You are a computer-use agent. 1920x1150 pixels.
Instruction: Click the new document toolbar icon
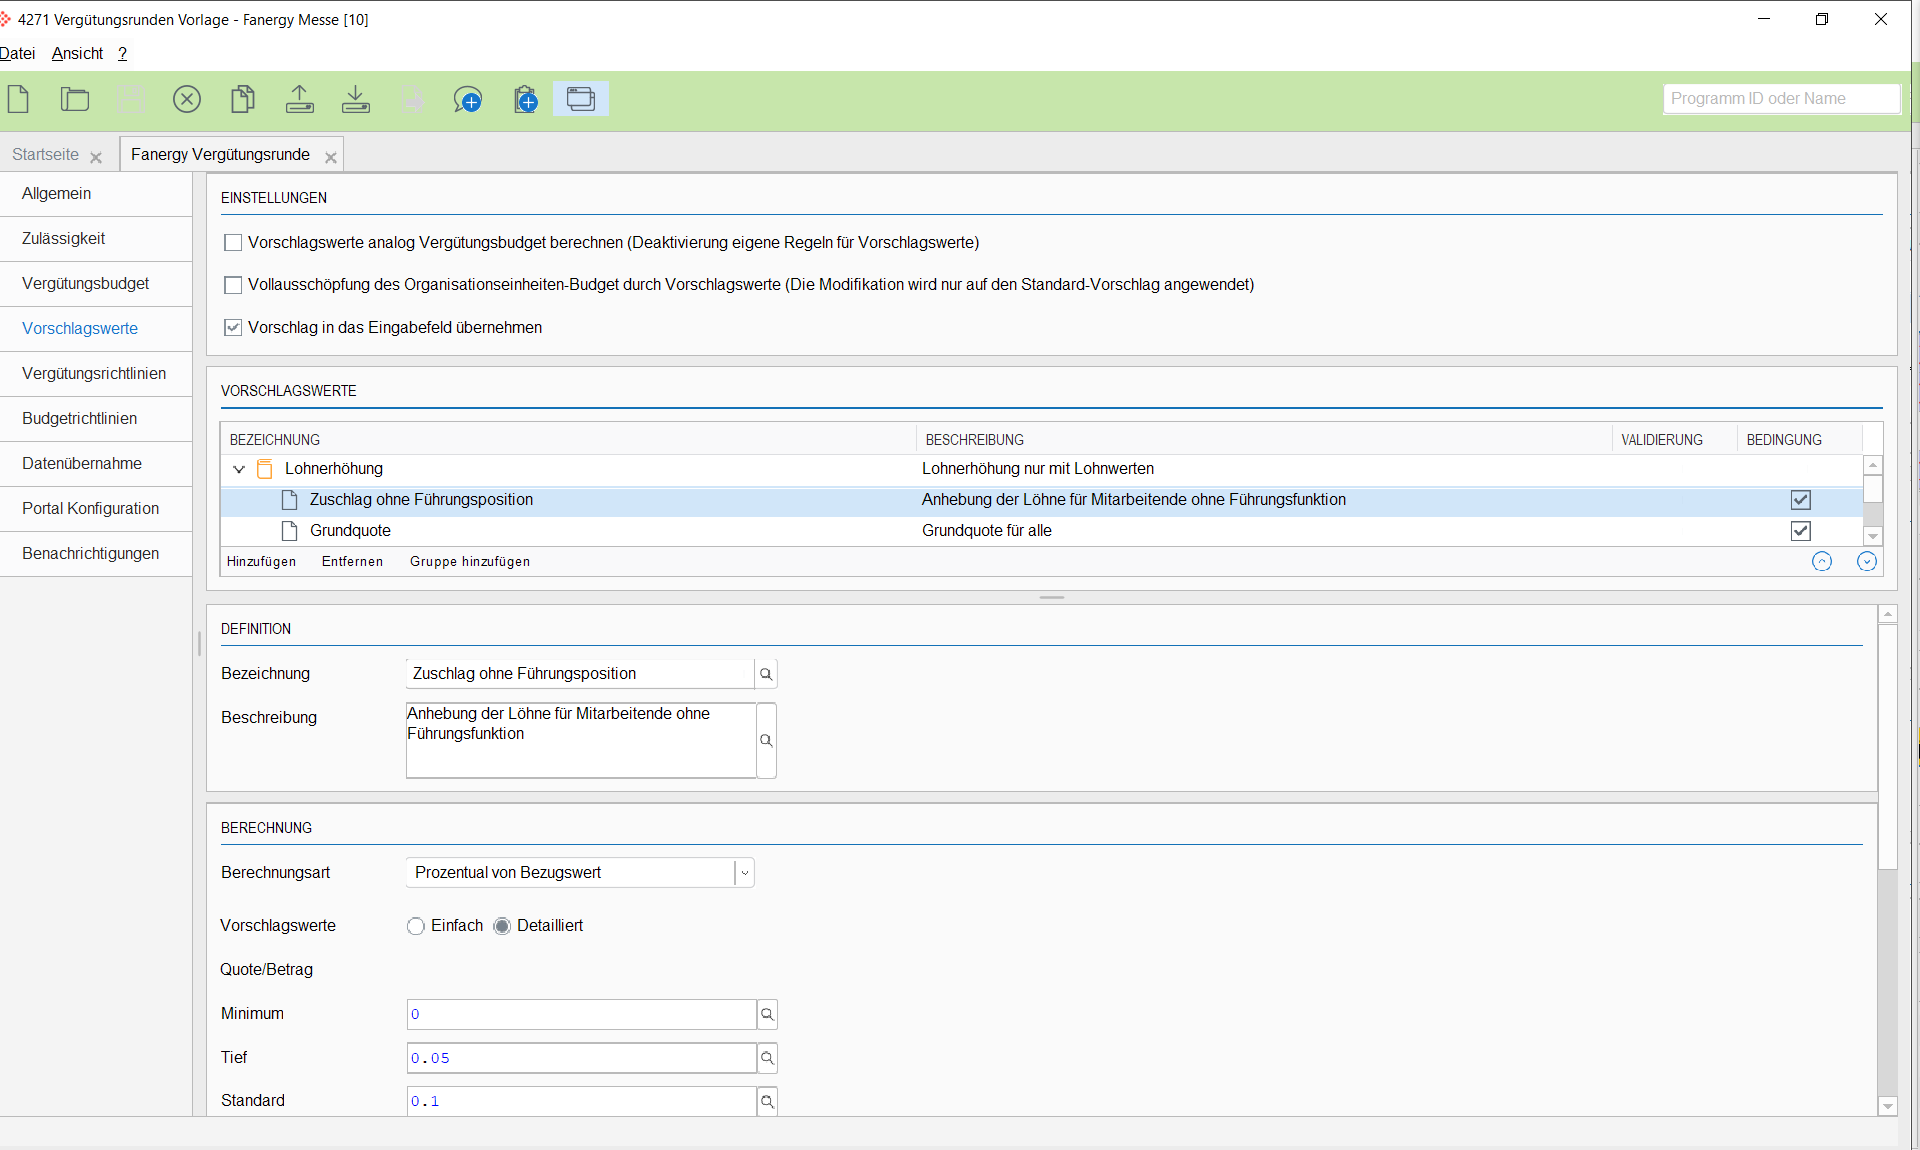click(x=19, y=99)
